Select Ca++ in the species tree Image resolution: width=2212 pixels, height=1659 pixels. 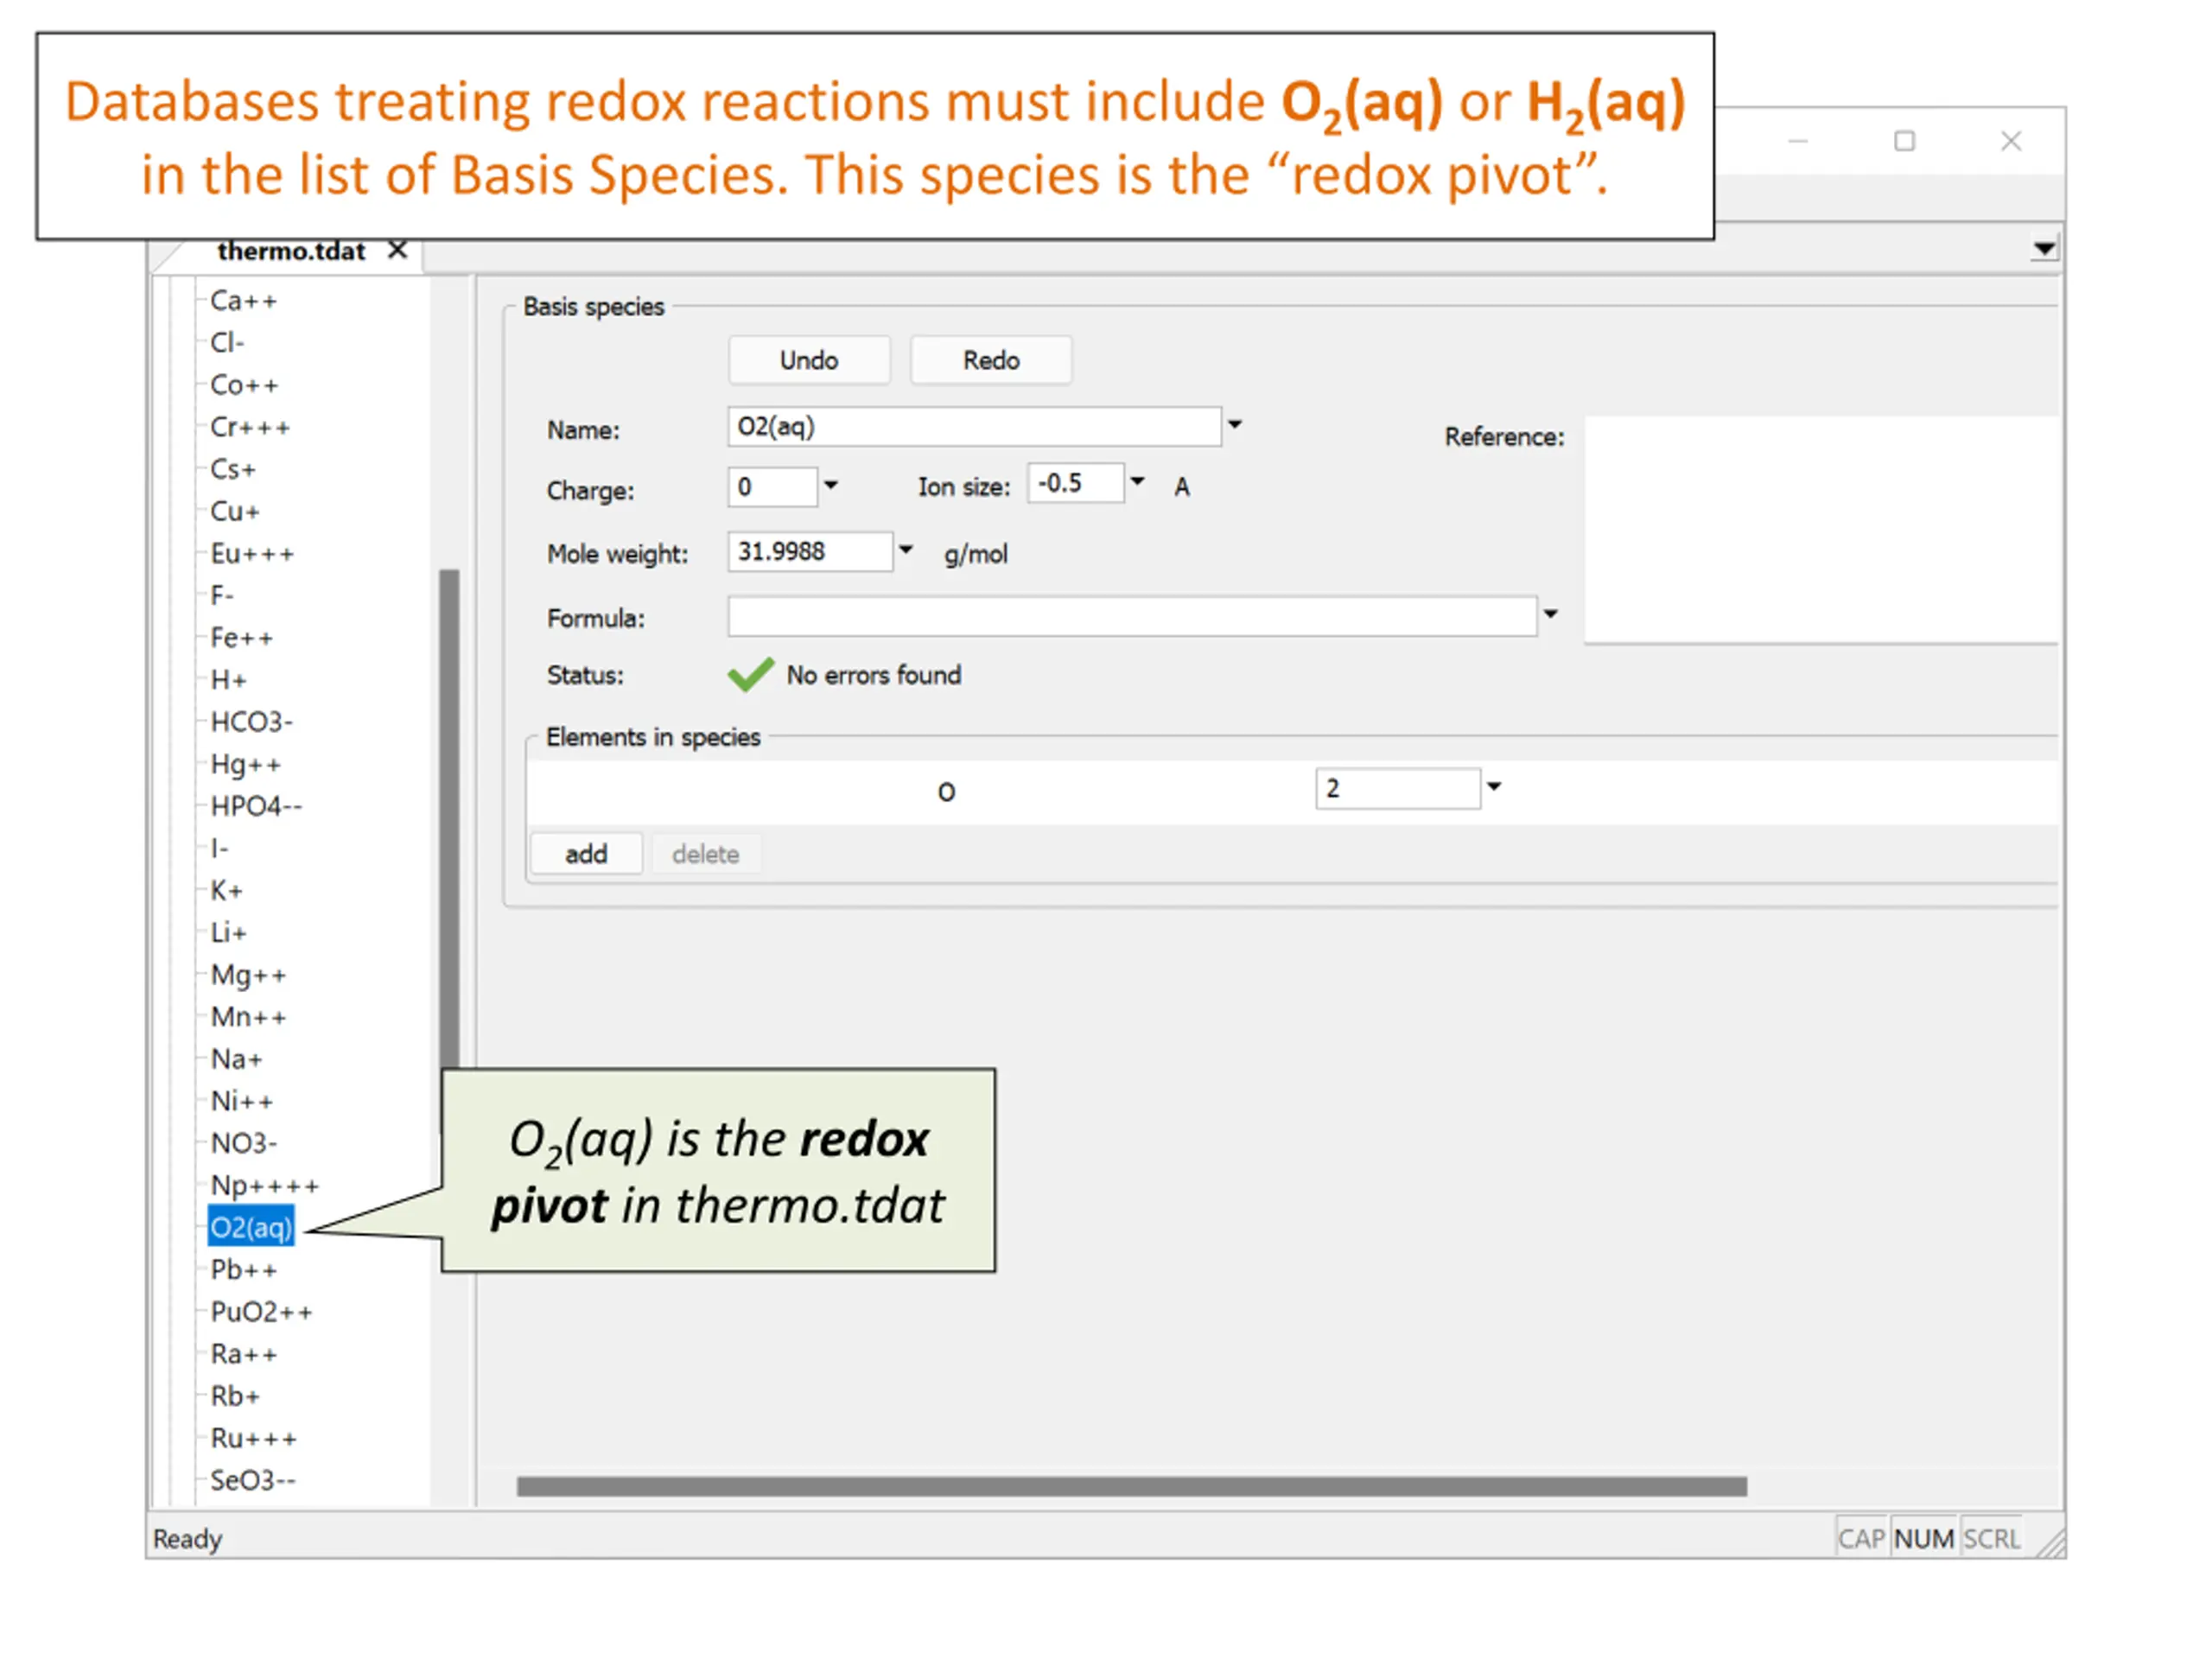click(x=243, y=301)
